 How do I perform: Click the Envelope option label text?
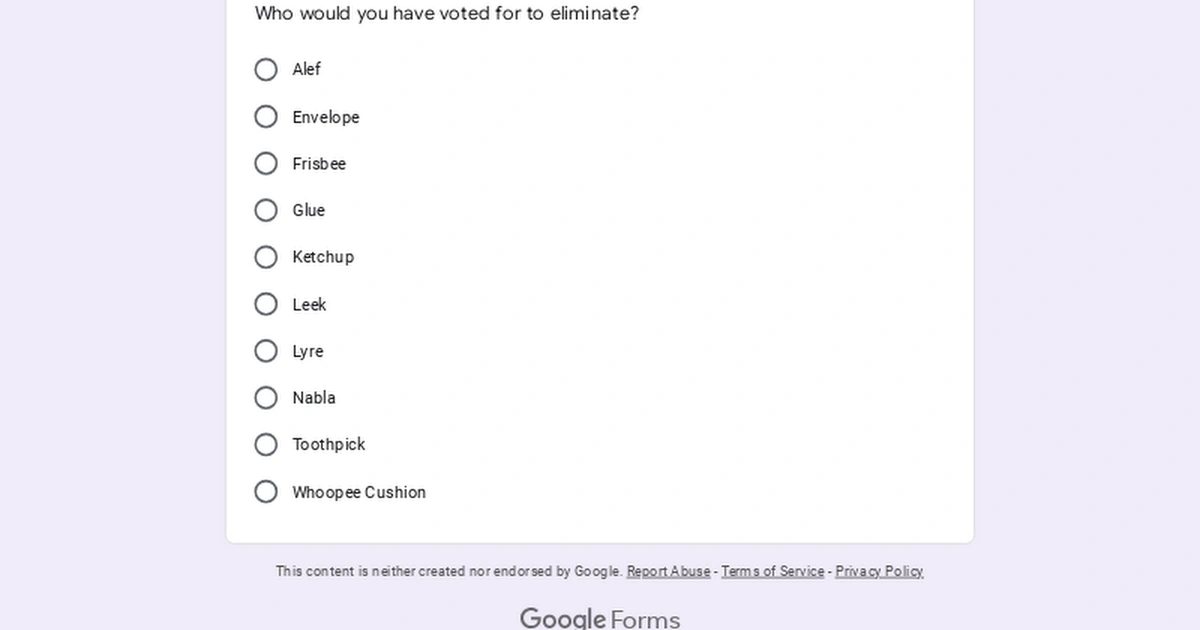tap(326, 116)
